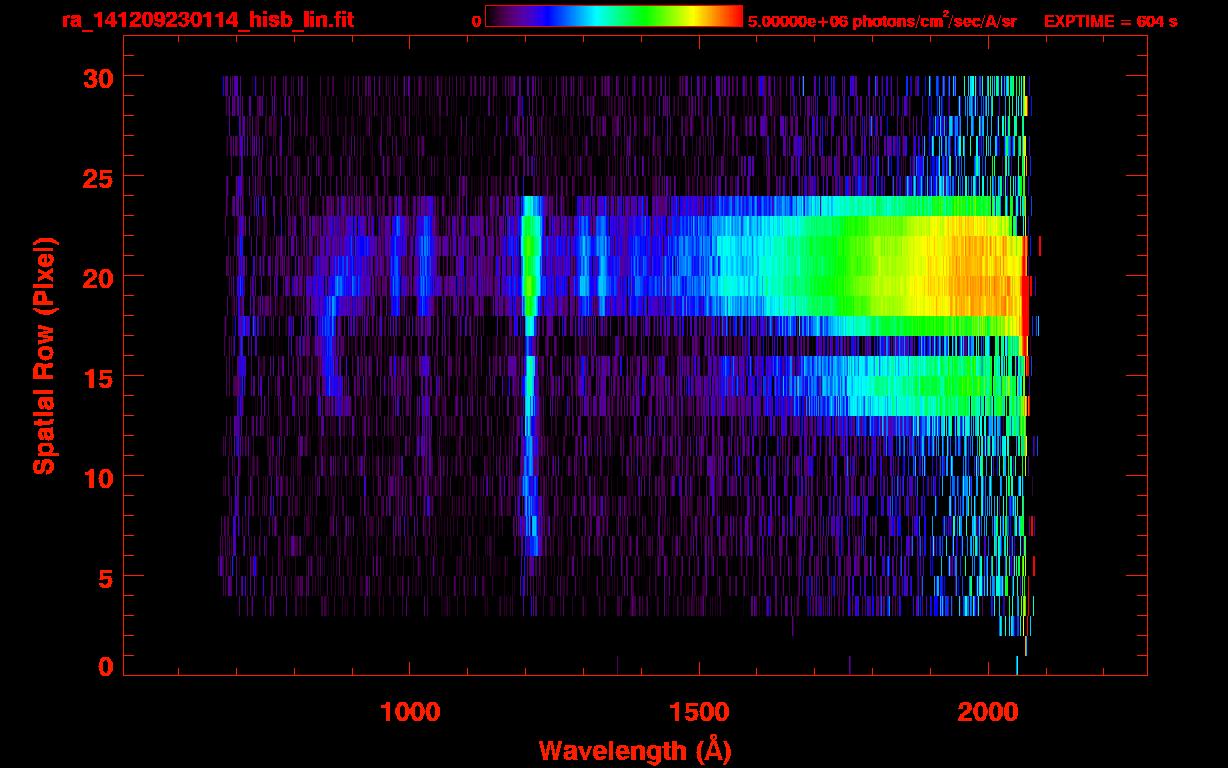
Task: Click the 20 spatial row tick label
Action: click(97, 277)
